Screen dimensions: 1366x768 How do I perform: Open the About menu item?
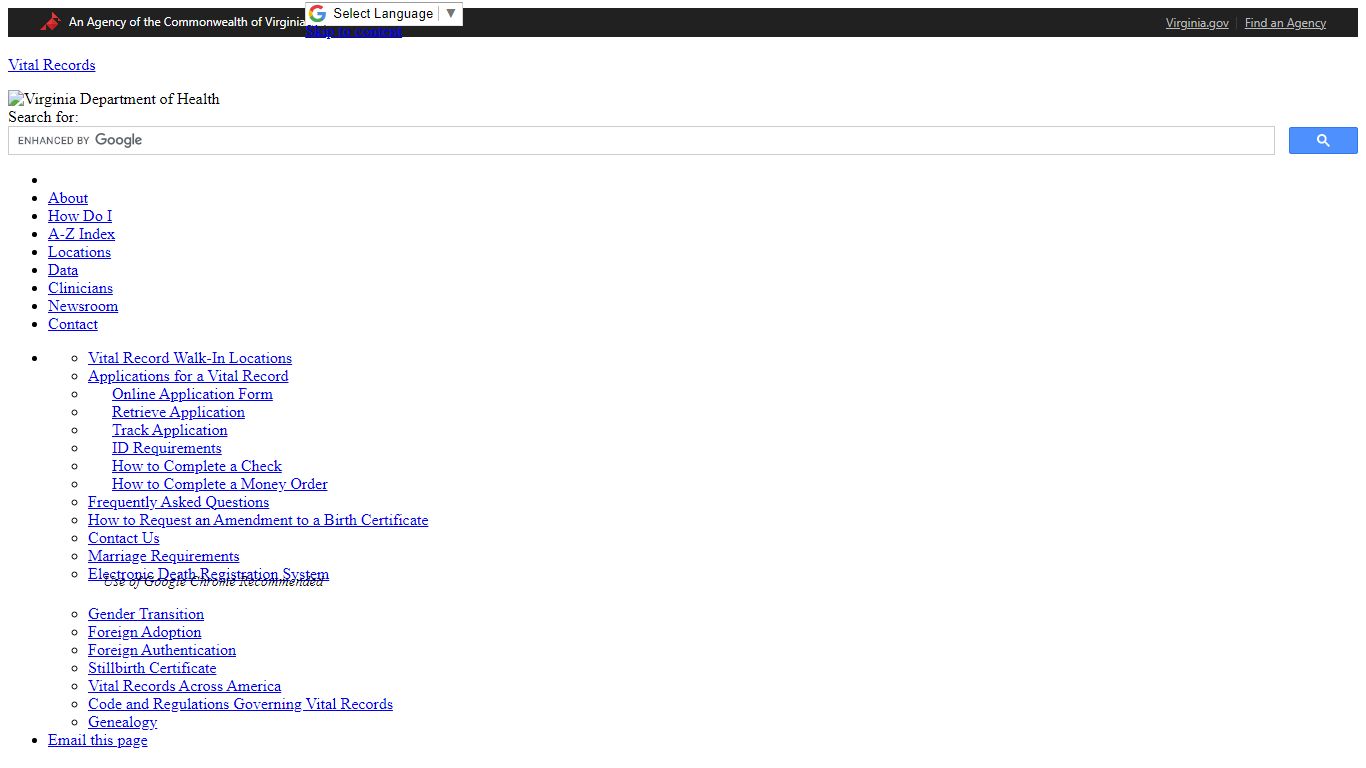coord(68,198)
